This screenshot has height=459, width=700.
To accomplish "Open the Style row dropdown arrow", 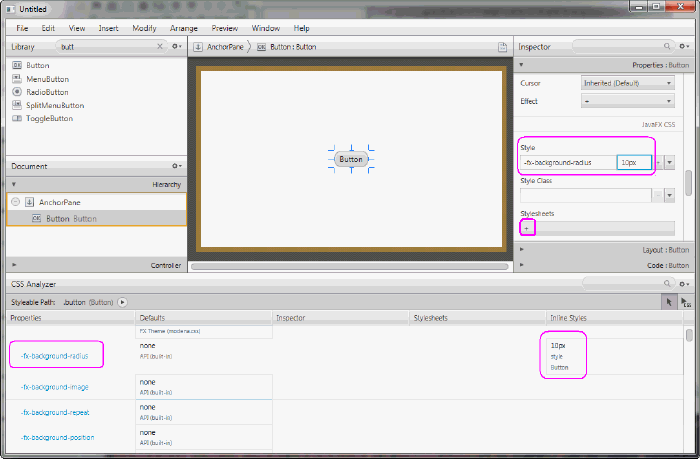I will (670, 163).
